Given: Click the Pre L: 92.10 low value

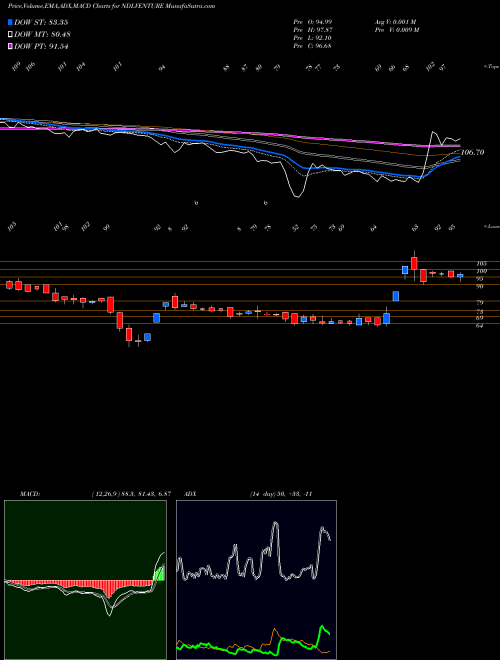Looking at the screenshot, I should pyautogui.click(x=312, y=38).
